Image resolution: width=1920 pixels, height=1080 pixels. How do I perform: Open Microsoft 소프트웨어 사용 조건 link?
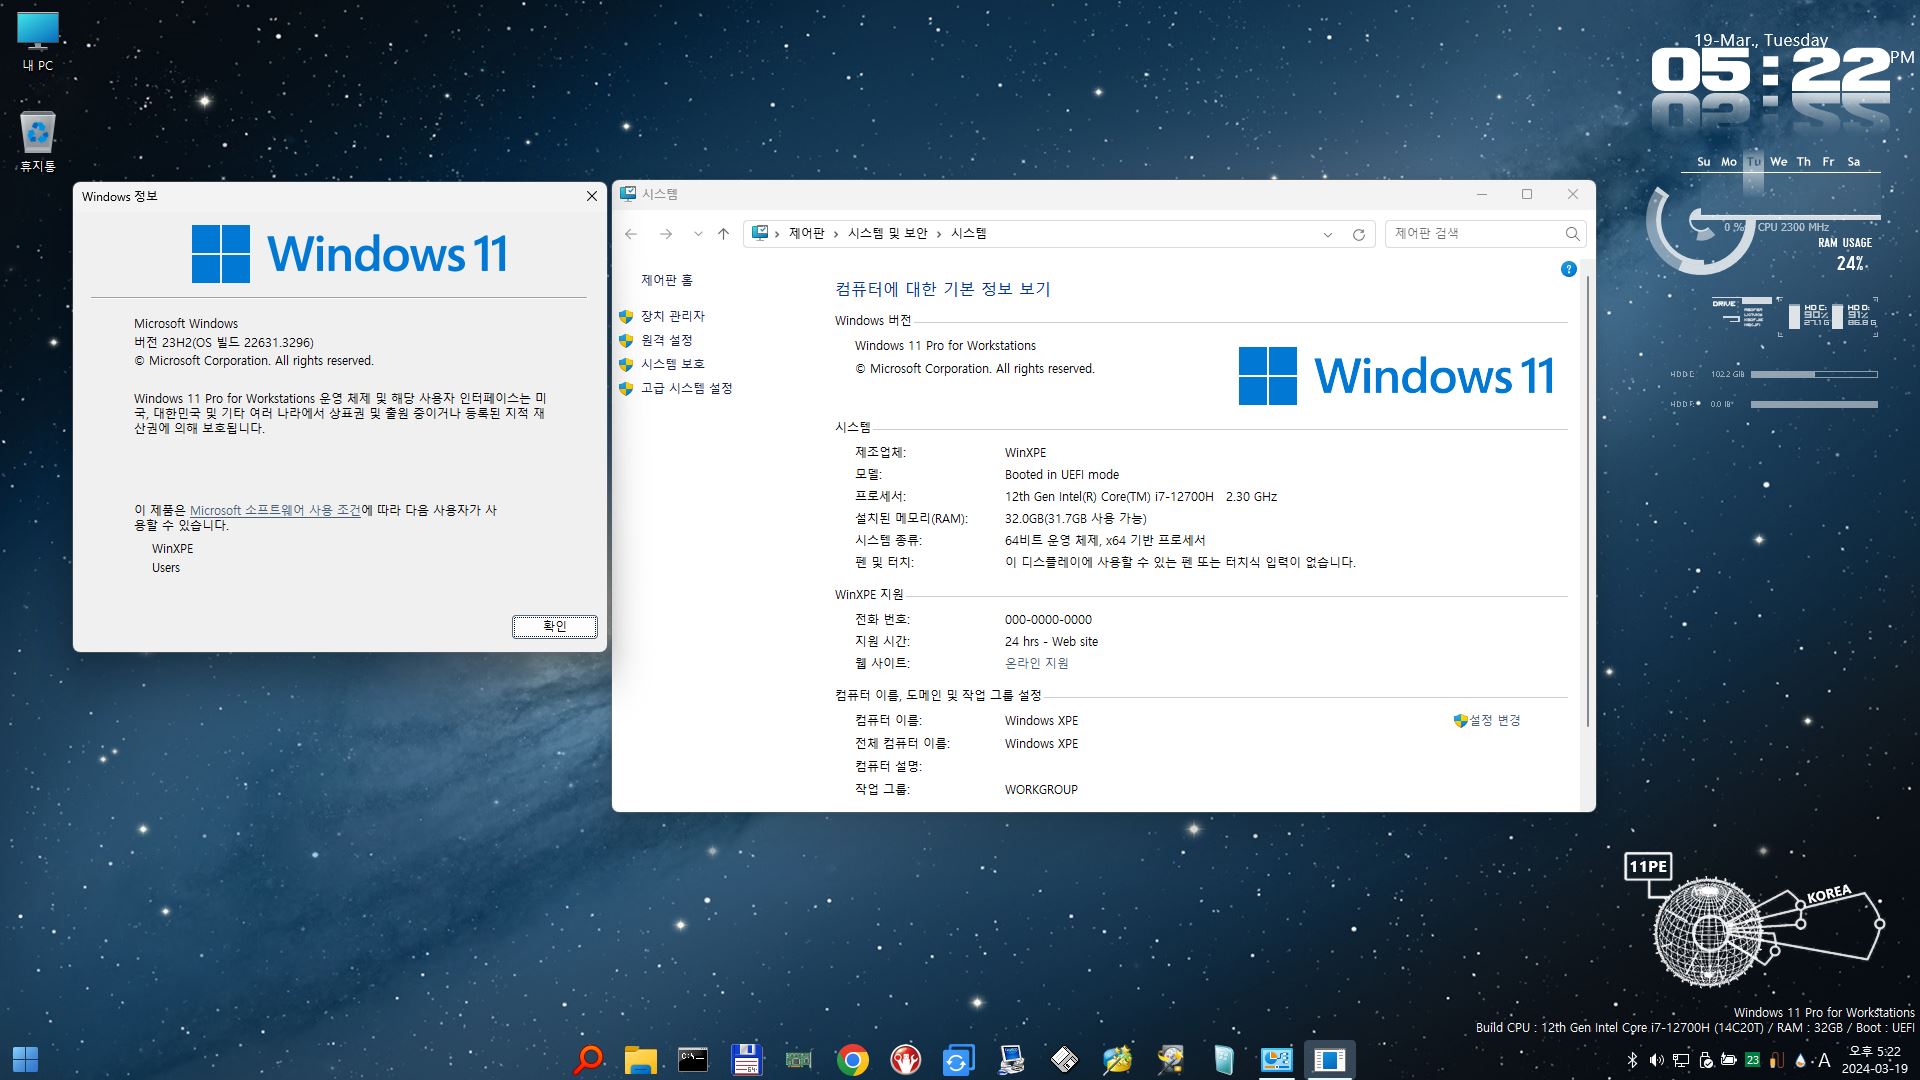pos(275,510)
